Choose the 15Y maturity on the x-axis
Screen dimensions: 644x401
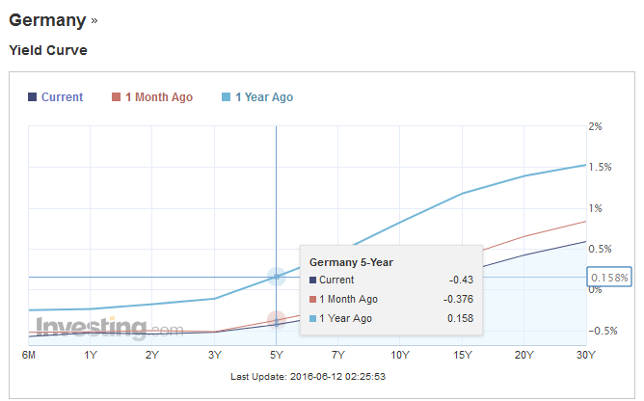(x=462, y=355)
